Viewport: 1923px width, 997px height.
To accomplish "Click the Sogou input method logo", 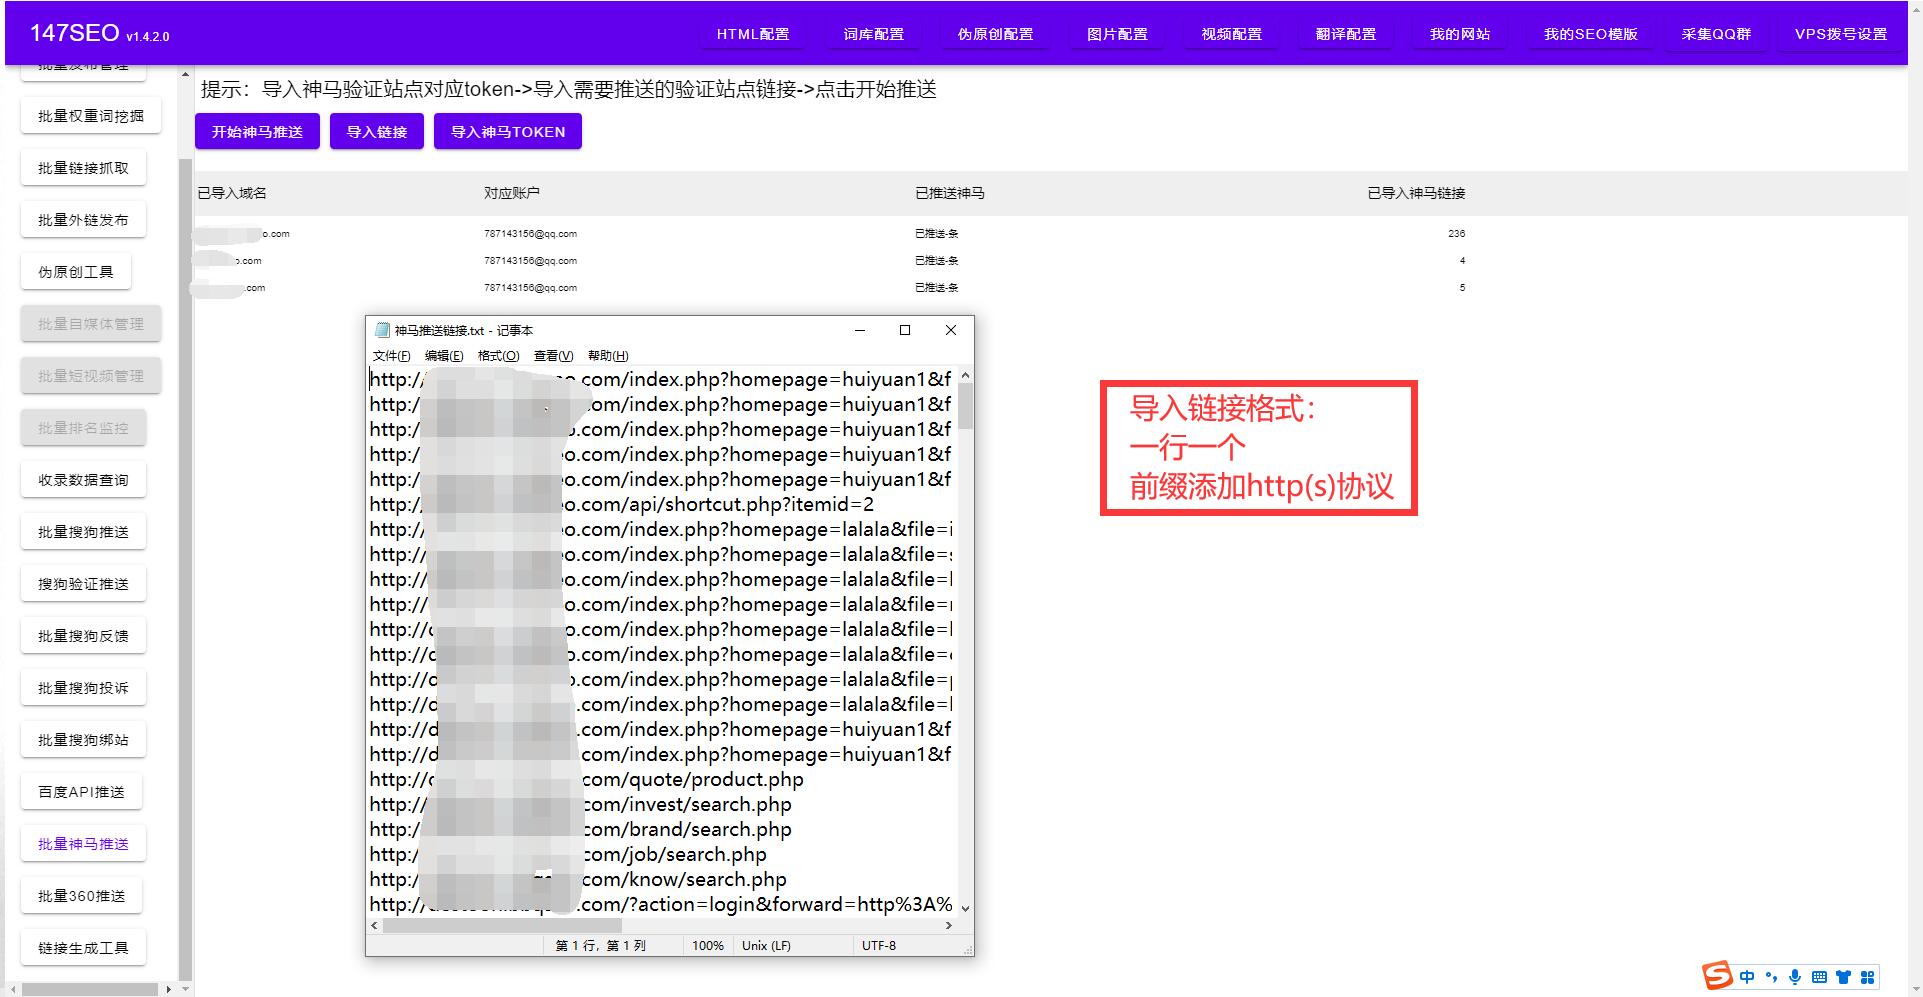I will pos(1717,975).
